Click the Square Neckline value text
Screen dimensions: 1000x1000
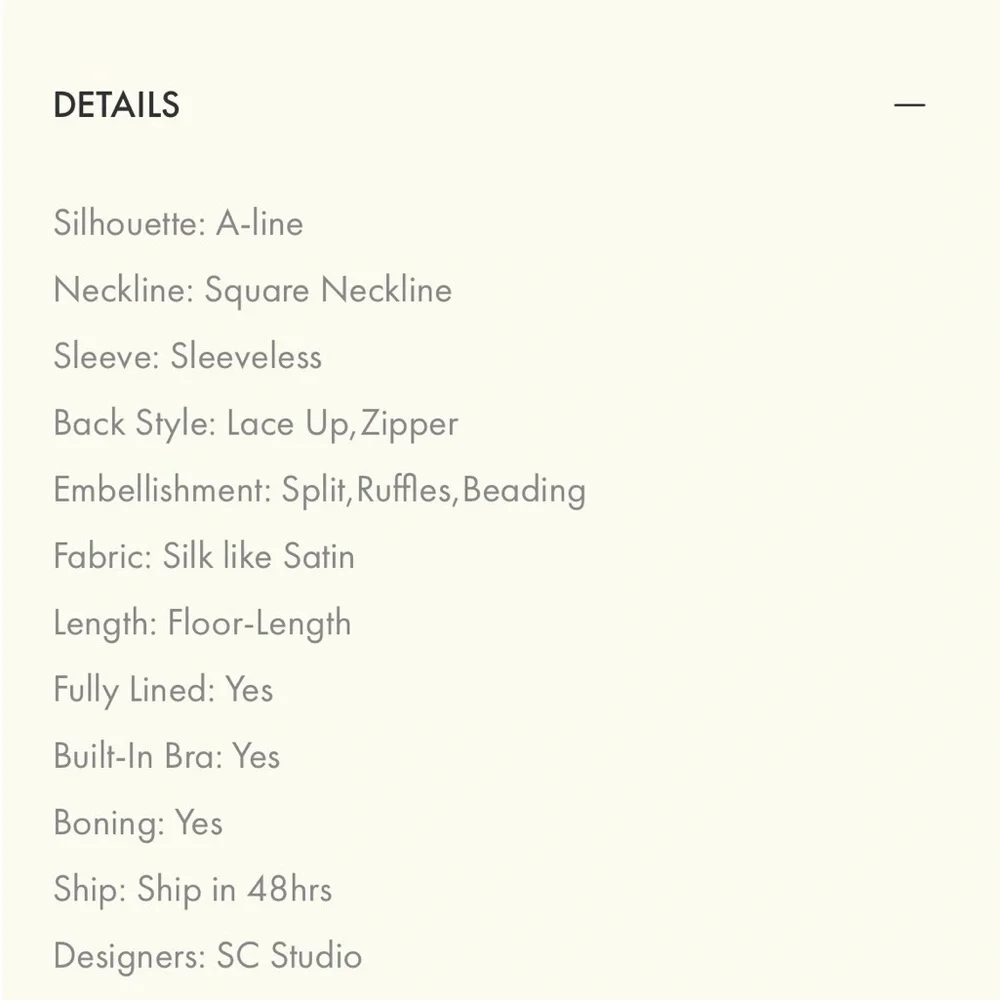coord(328,291)
